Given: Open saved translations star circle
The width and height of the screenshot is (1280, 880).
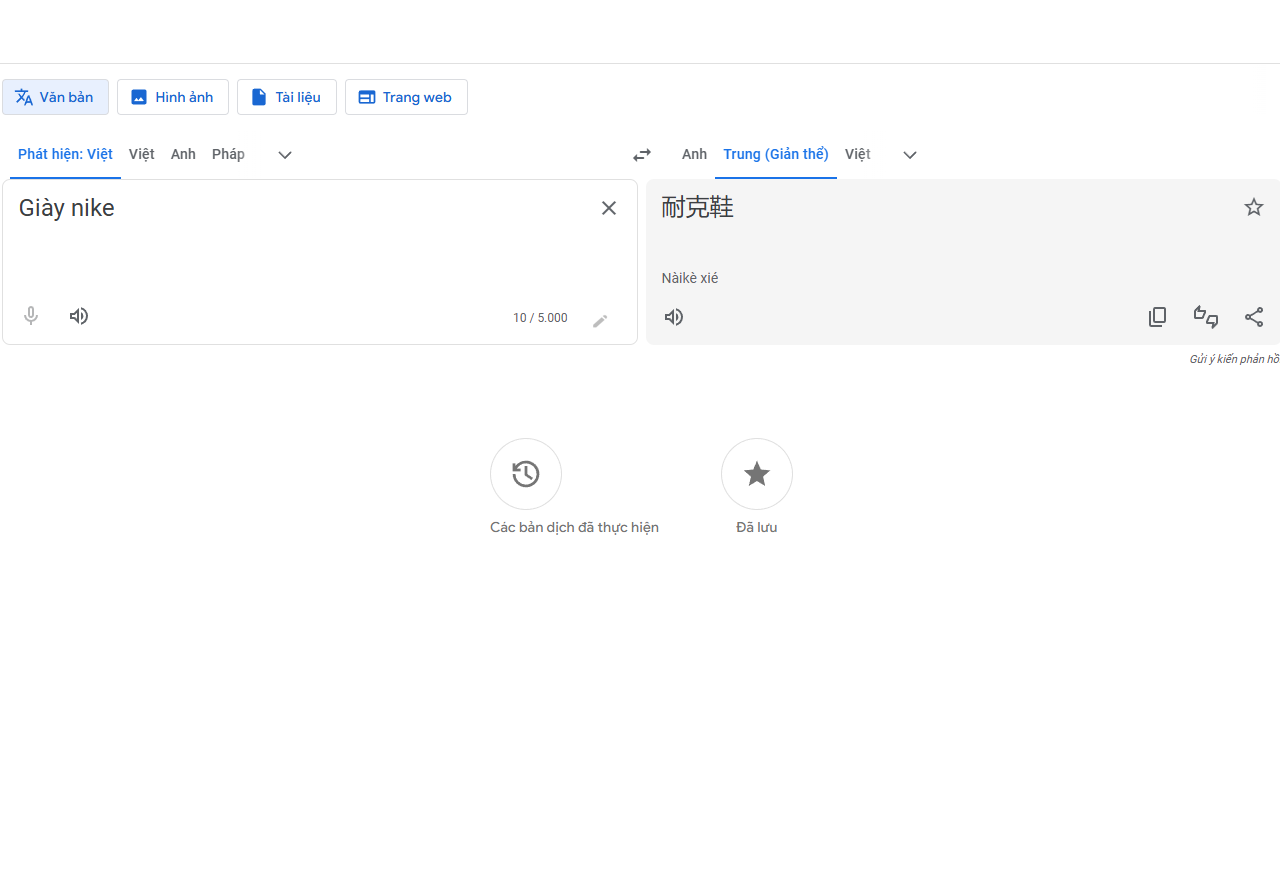Looking at the screenshot, I should 757,474.
